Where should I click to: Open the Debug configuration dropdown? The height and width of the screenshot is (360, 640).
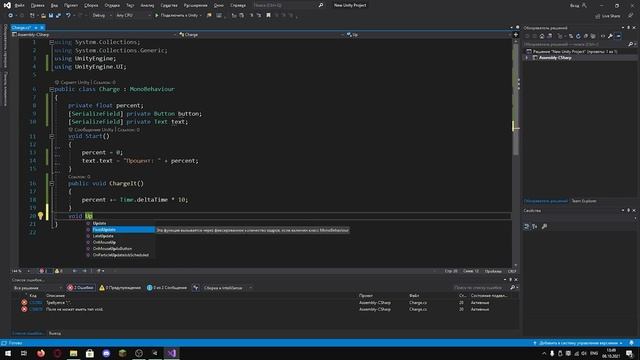(x=102, y=16)
